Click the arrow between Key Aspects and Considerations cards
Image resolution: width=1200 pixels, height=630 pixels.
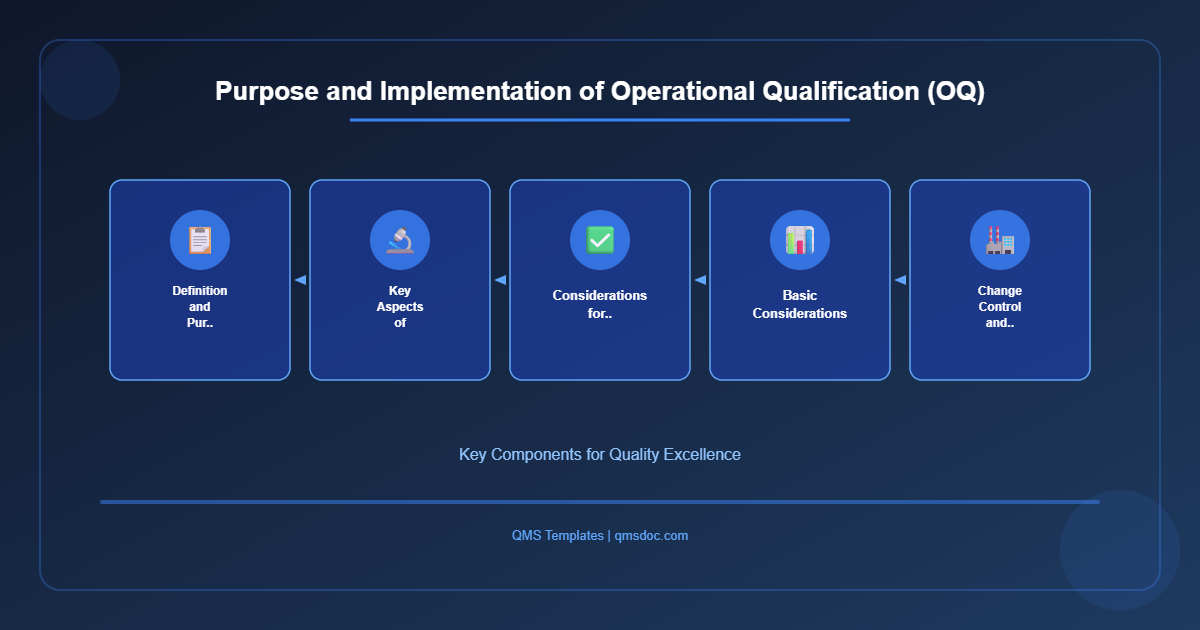(x=500, y=280)
